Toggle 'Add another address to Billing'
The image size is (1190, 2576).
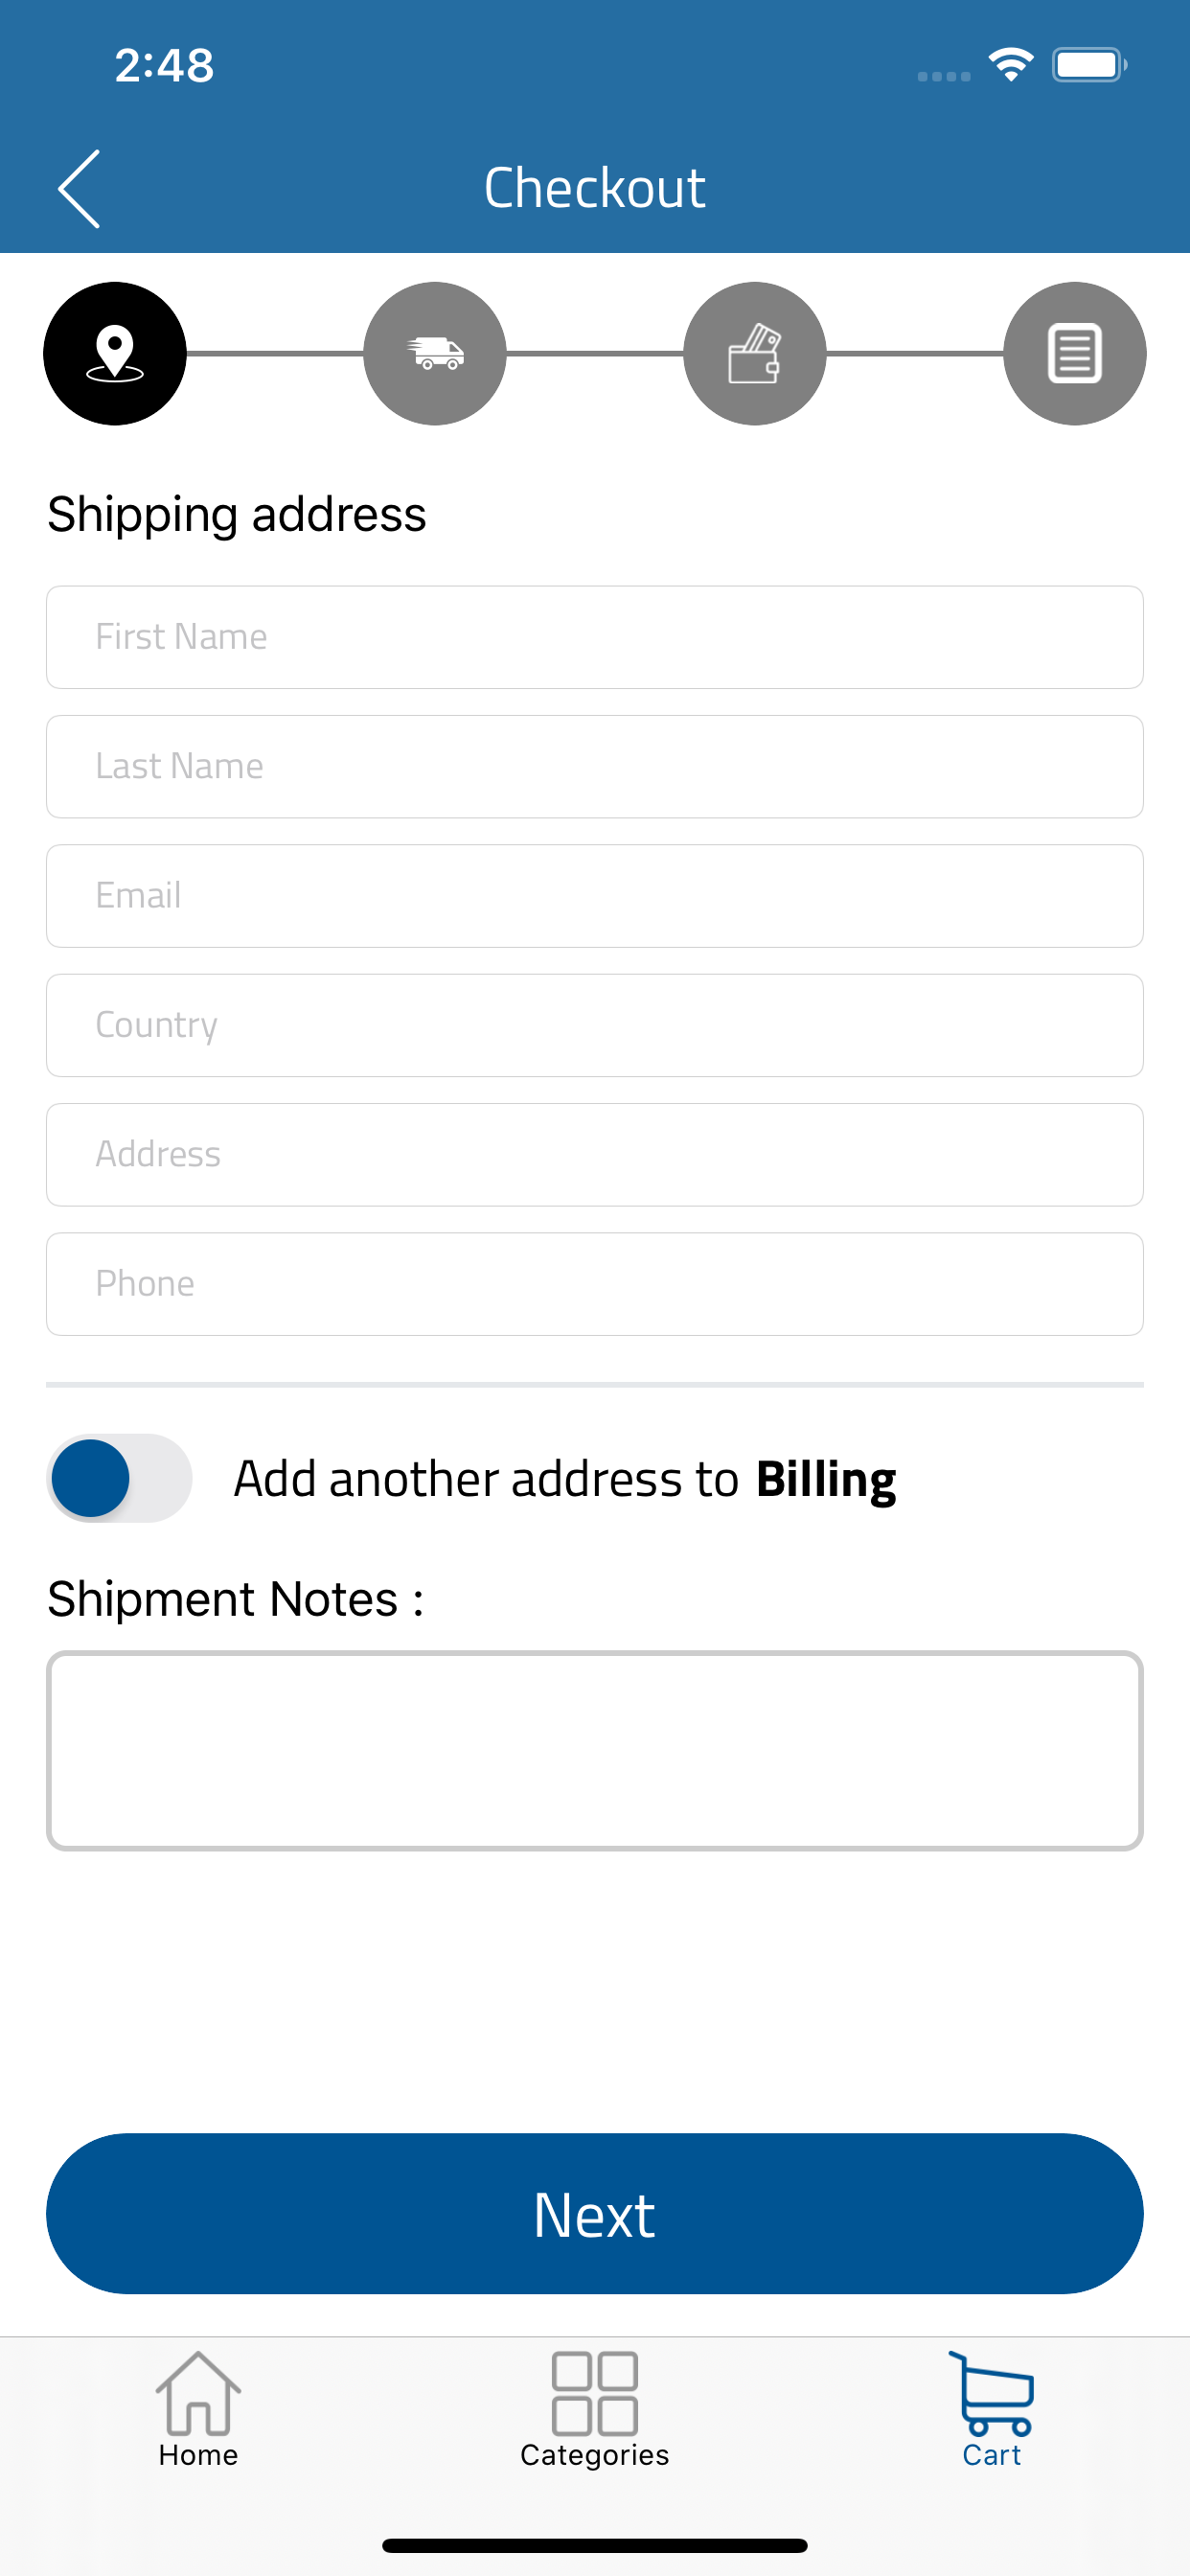120,1478
